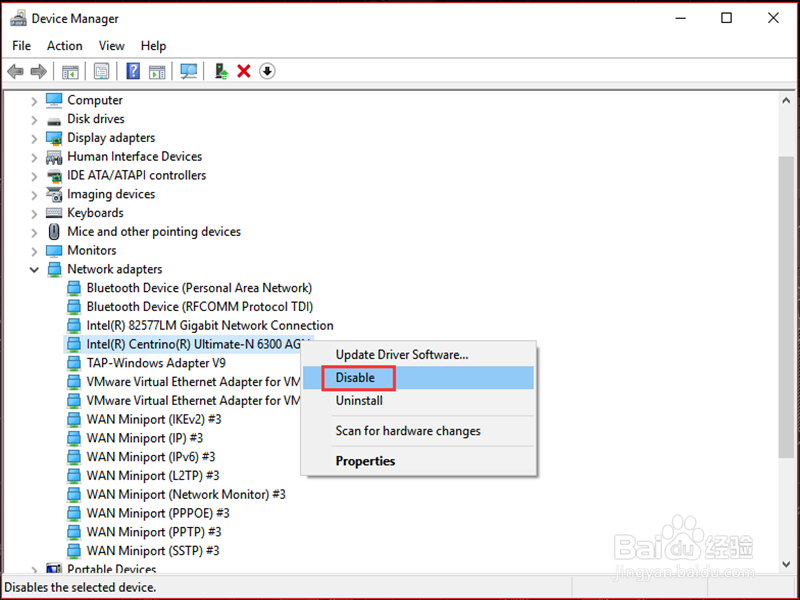
Task: Click Update Driver Software toolbar icon
Action: (221, 71)
